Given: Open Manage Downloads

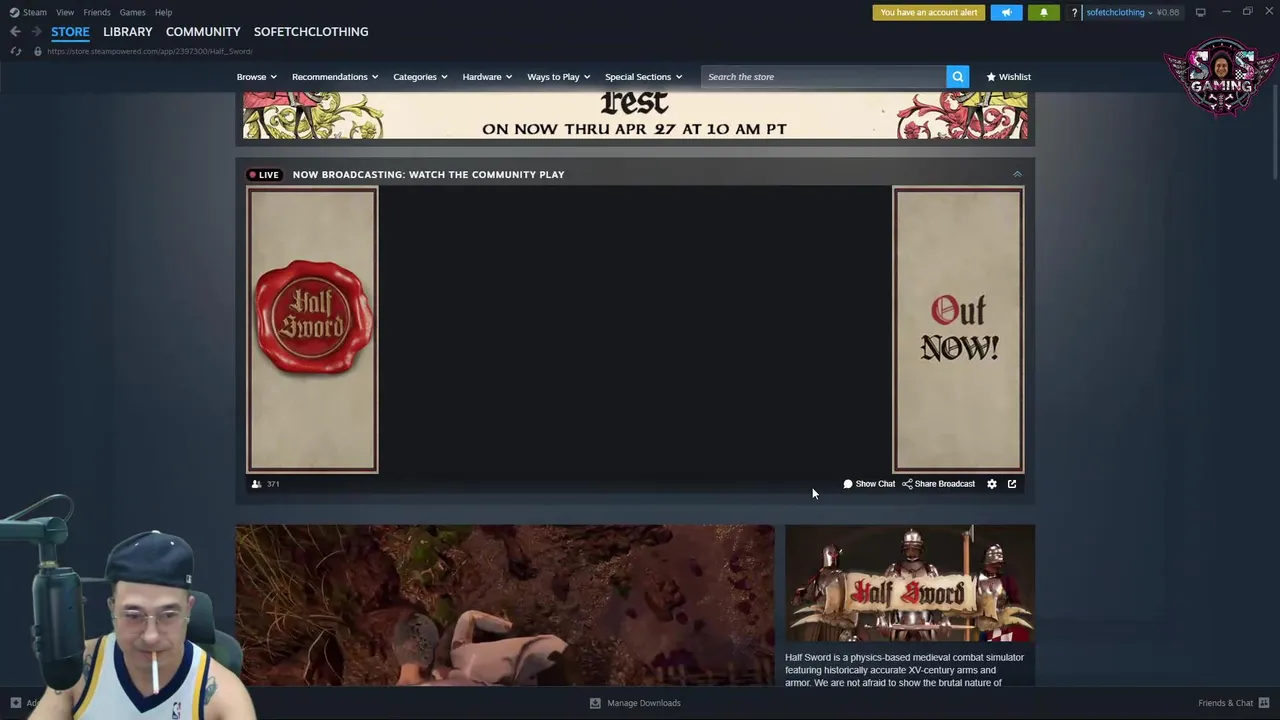Looking at the screenshot, I should [635, 703].
